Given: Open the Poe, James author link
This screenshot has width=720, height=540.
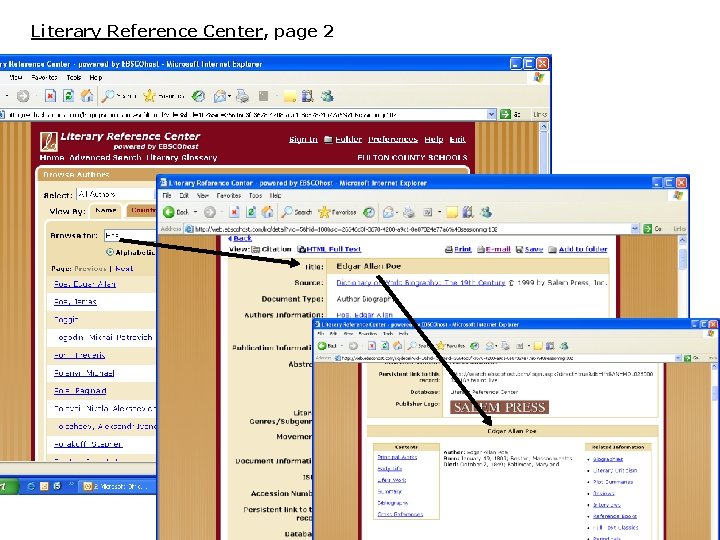Looking at the screenshot, I should [x=75, y=302].
